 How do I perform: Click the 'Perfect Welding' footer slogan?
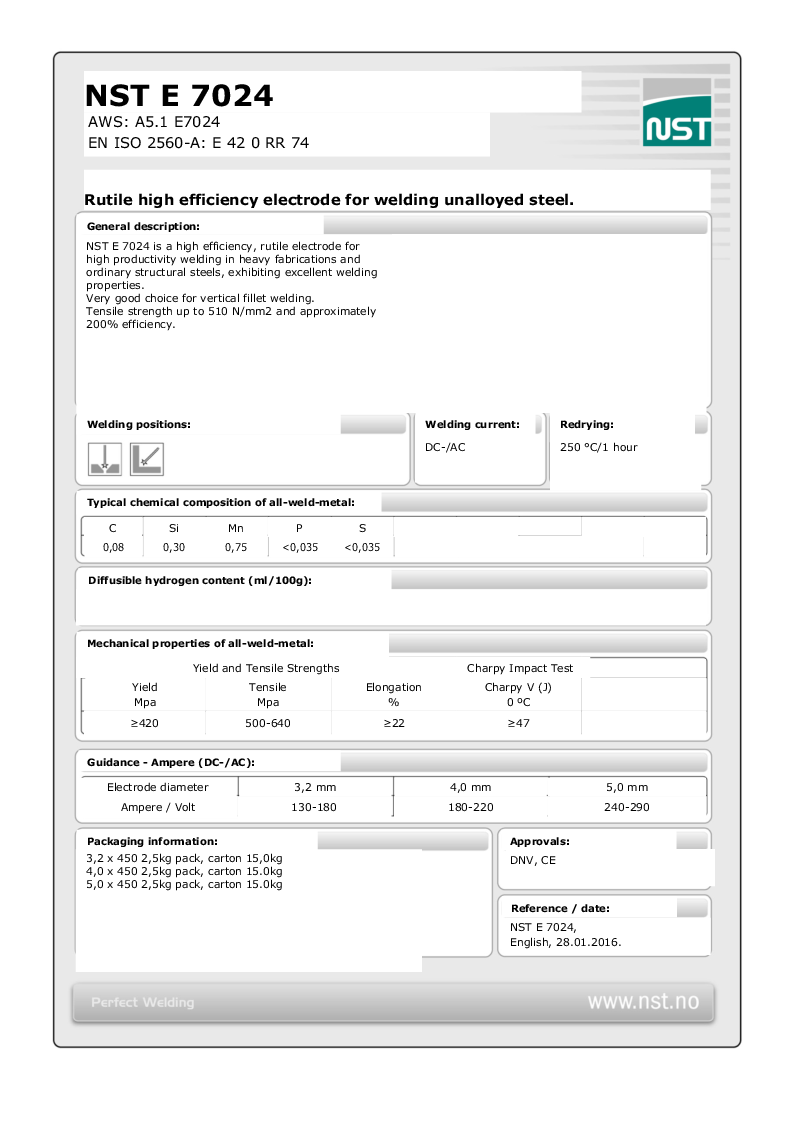(142, 1003)
